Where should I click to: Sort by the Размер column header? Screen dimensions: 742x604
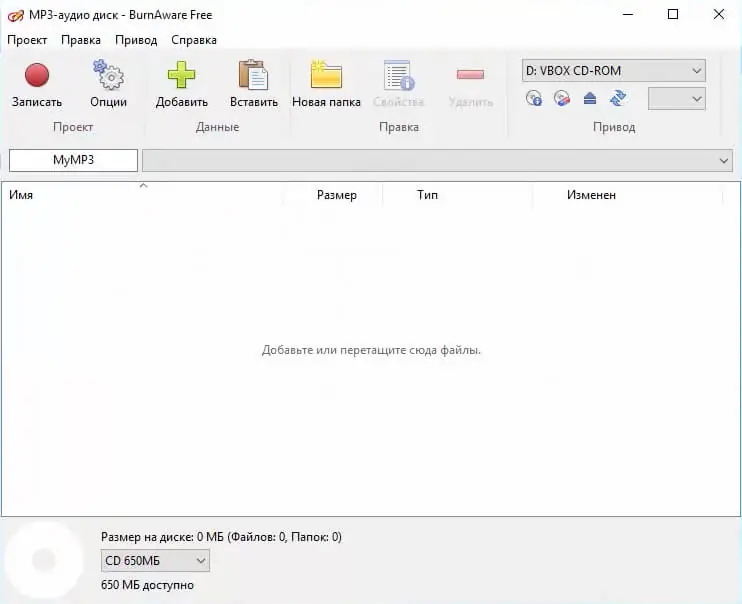click(332, 195)
